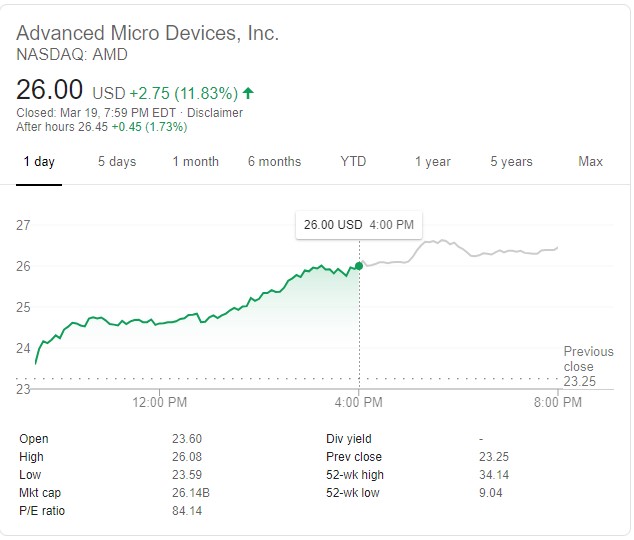Click the After hours 26.45 line
The image size is (634, 540).
tap(102, 127)
